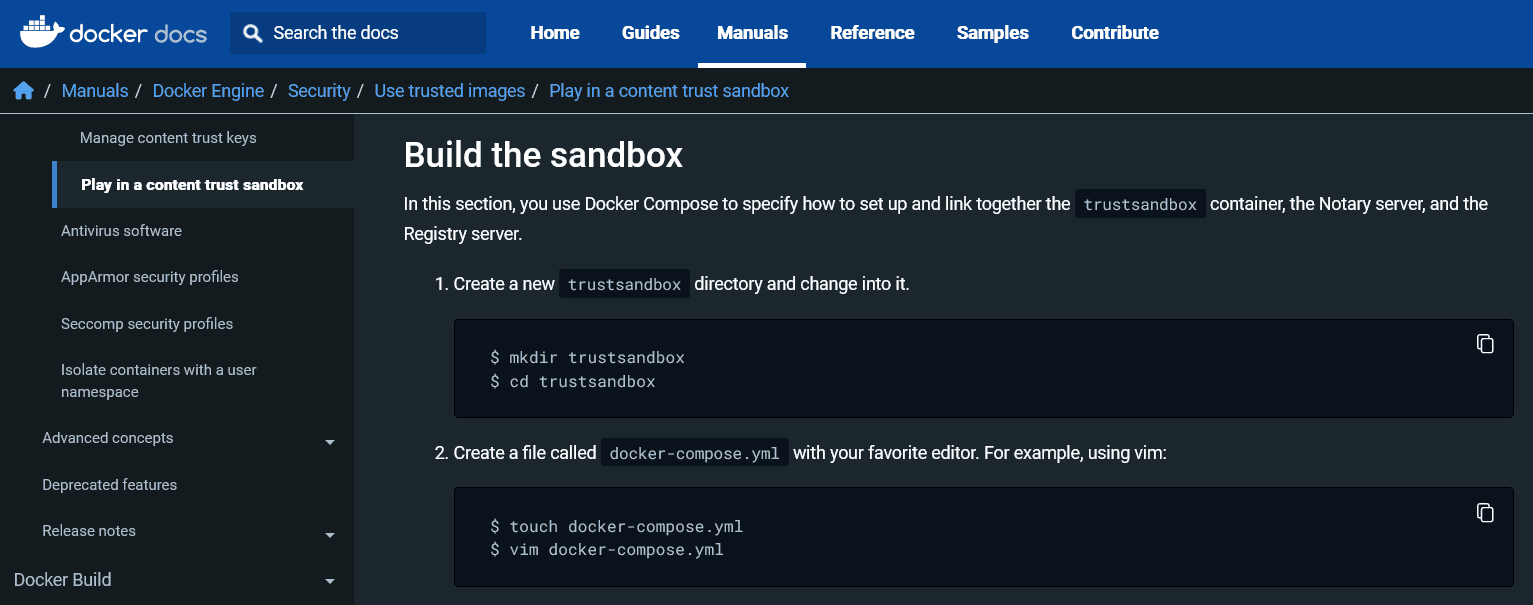Copy the docker-compose.yml commands code block
1533x605 pixels.
1485,512
